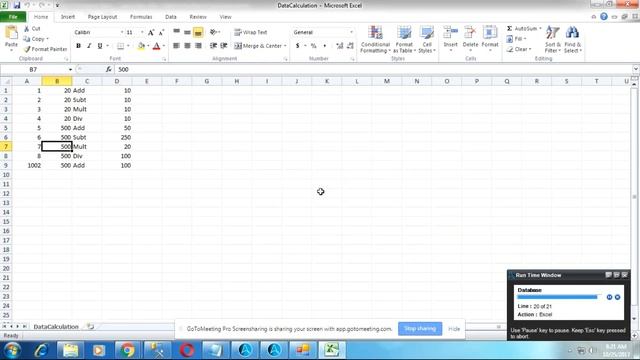This screenshot has height=360, width=640.
Task: Click the Increase Font Size icon
Action: [151, 32]
